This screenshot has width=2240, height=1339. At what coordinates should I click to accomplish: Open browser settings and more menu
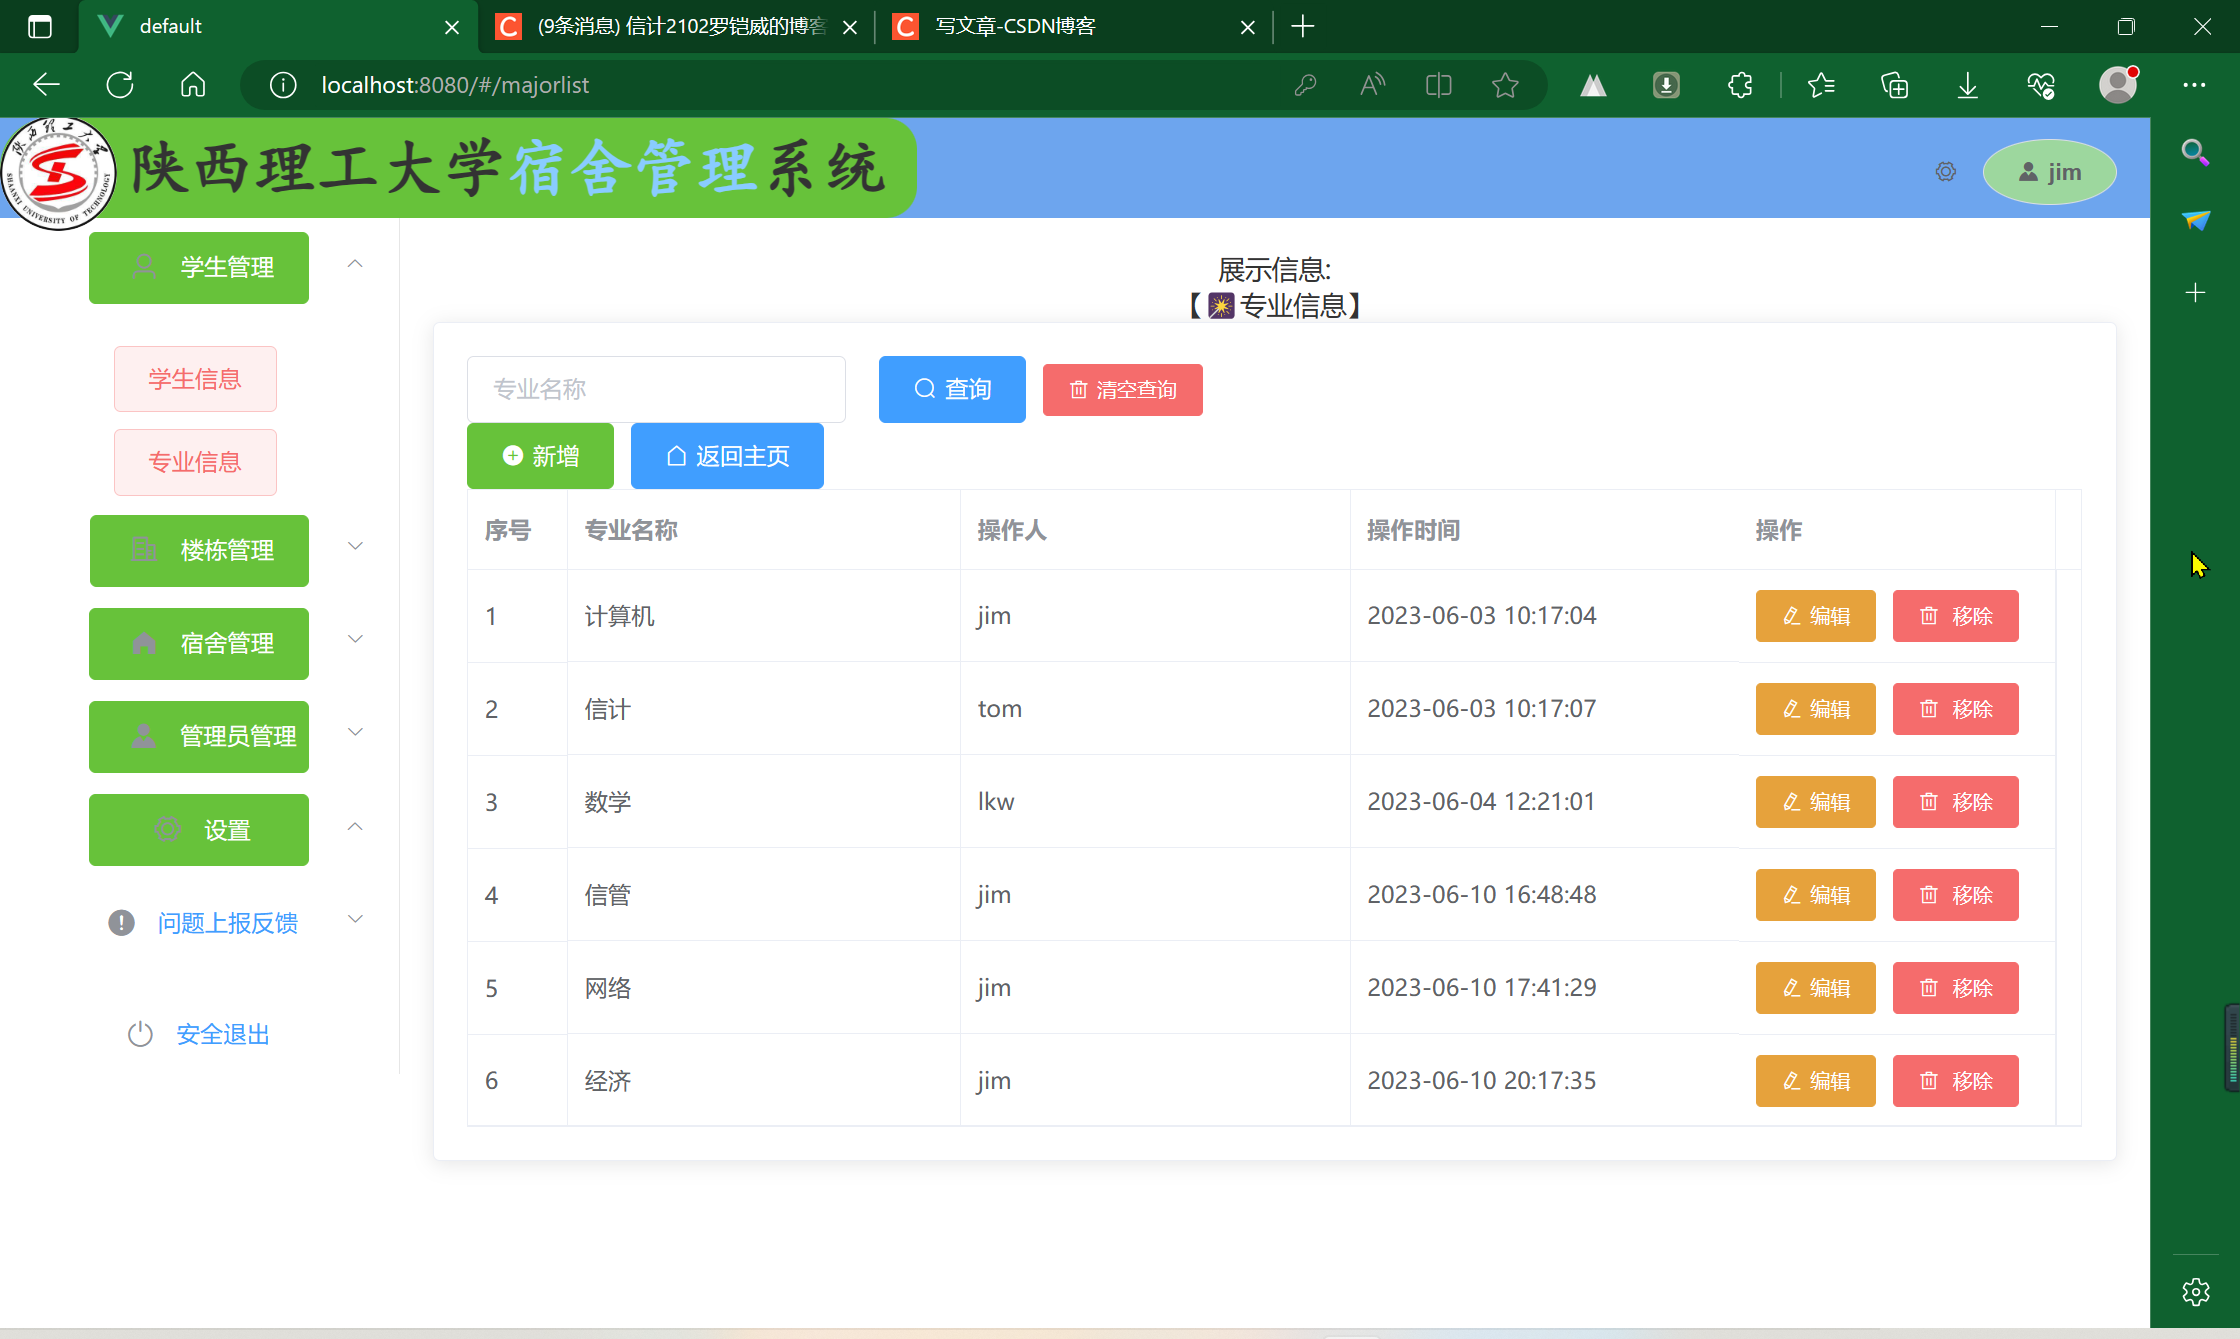click(2194, 85)
